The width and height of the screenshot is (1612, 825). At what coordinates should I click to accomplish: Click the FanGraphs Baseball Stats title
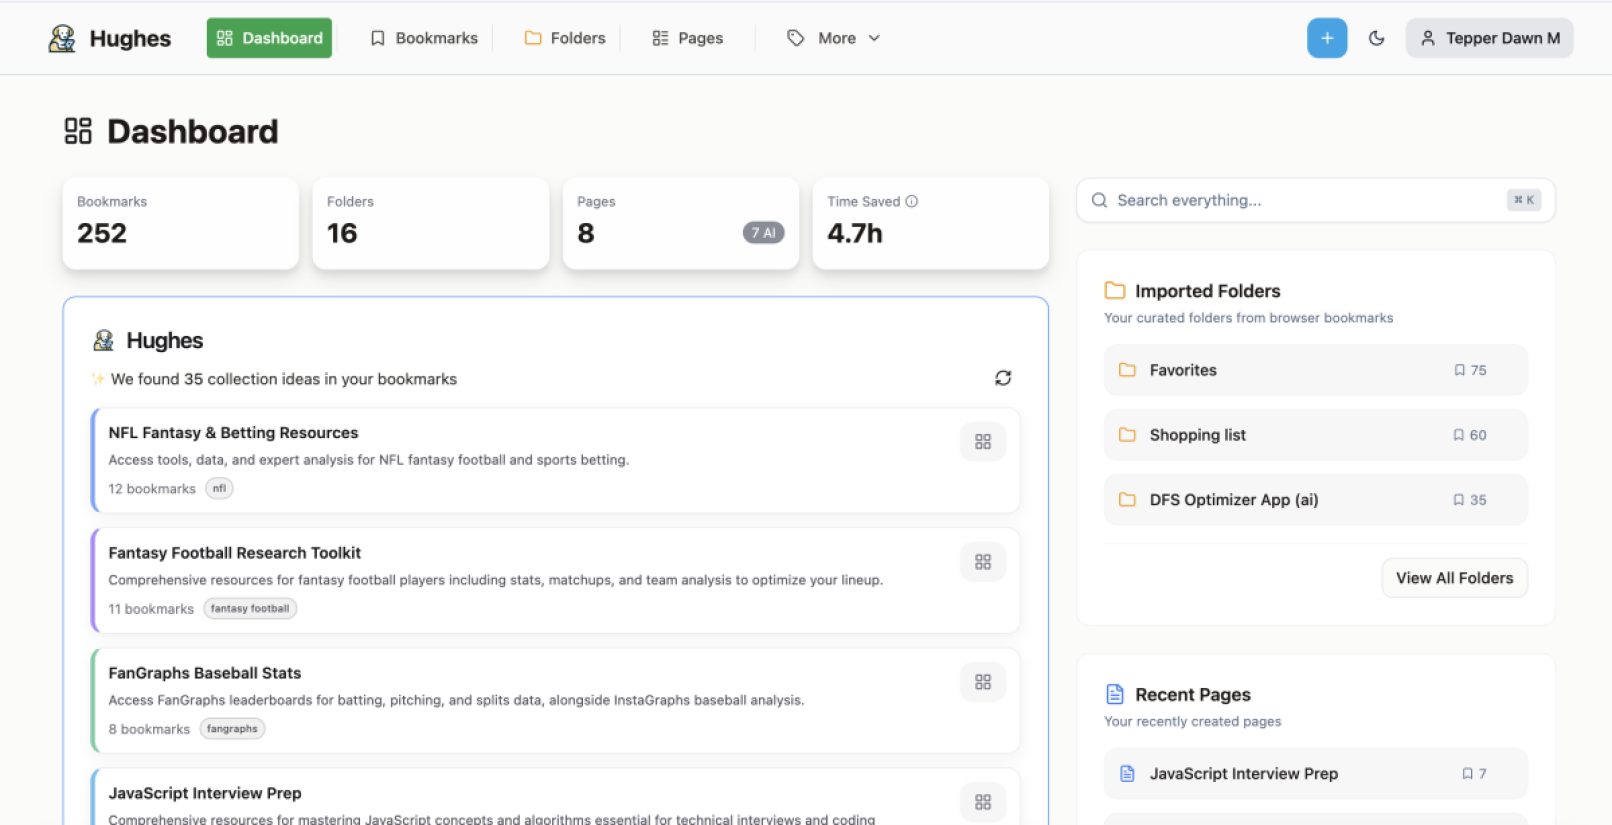[205, 673]
